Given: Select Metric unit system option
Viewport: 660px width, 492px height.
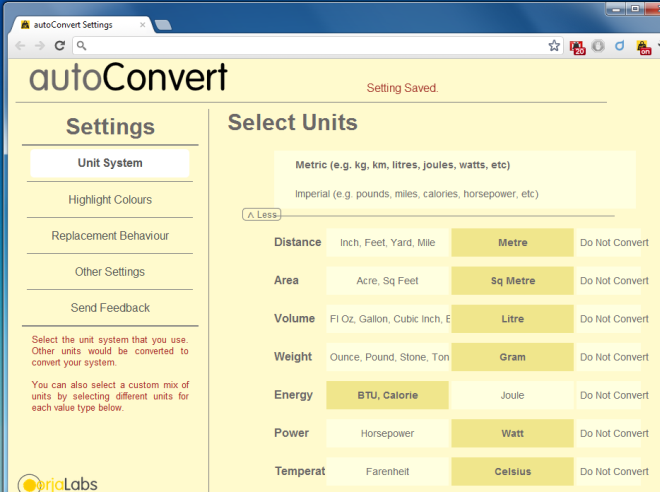Looking at the screenshot, I should 403,165.
